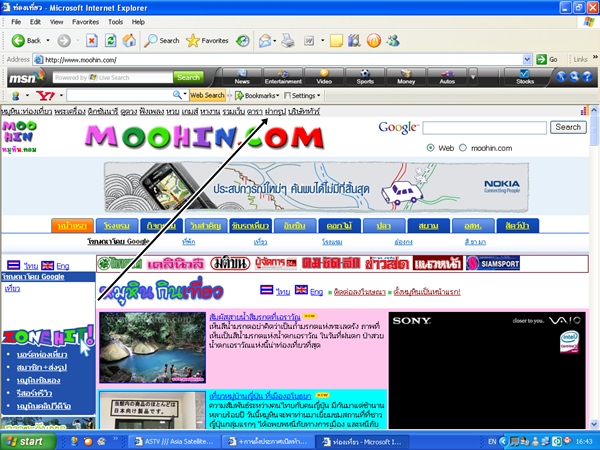The image size is (600, 450).
Task: Open the Favorites menu
Action: (84, 21)
